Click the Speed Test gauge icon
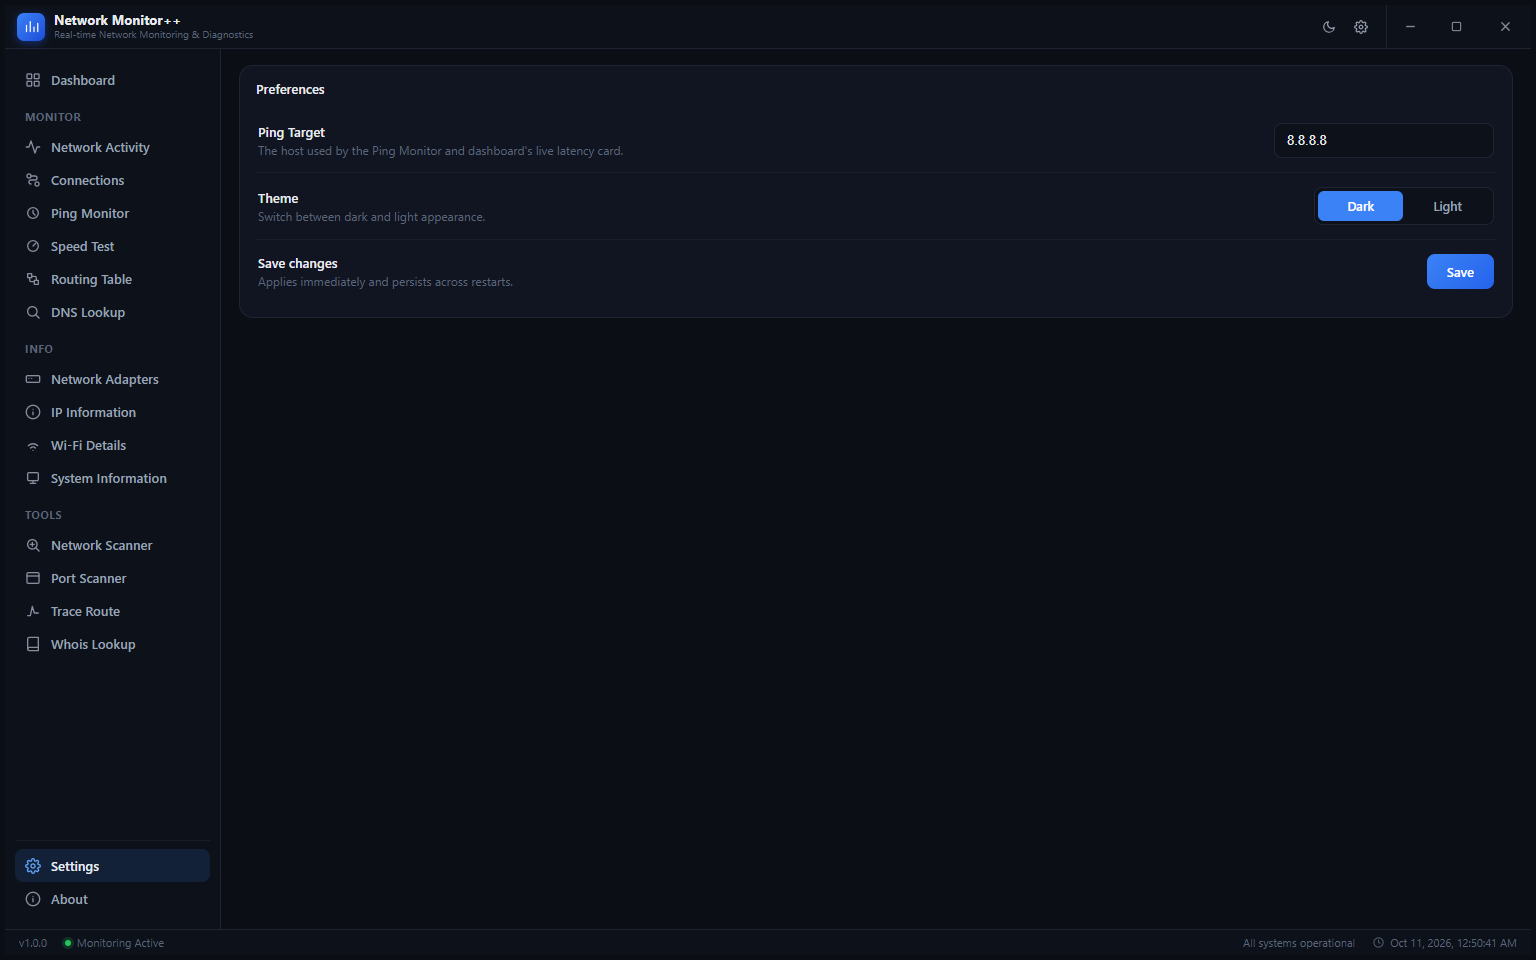1536x960 pixels. [x=33, y=246]
